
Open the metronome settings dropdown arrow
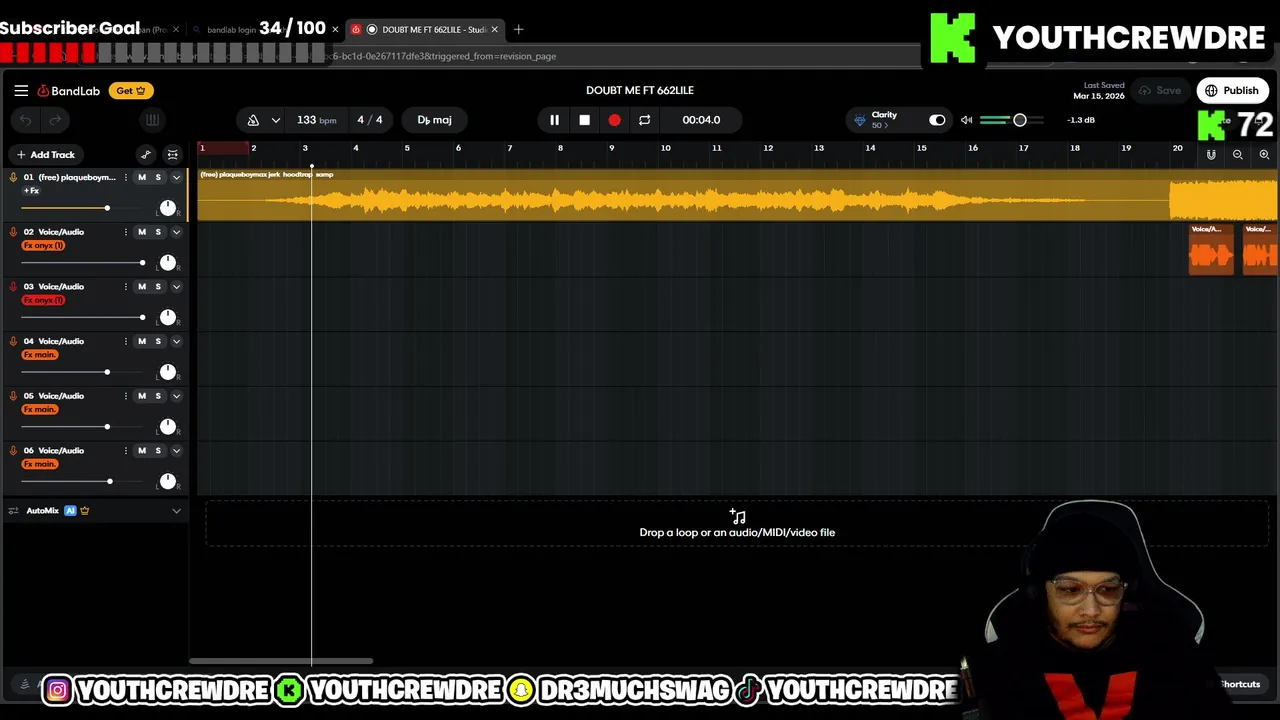275,120
